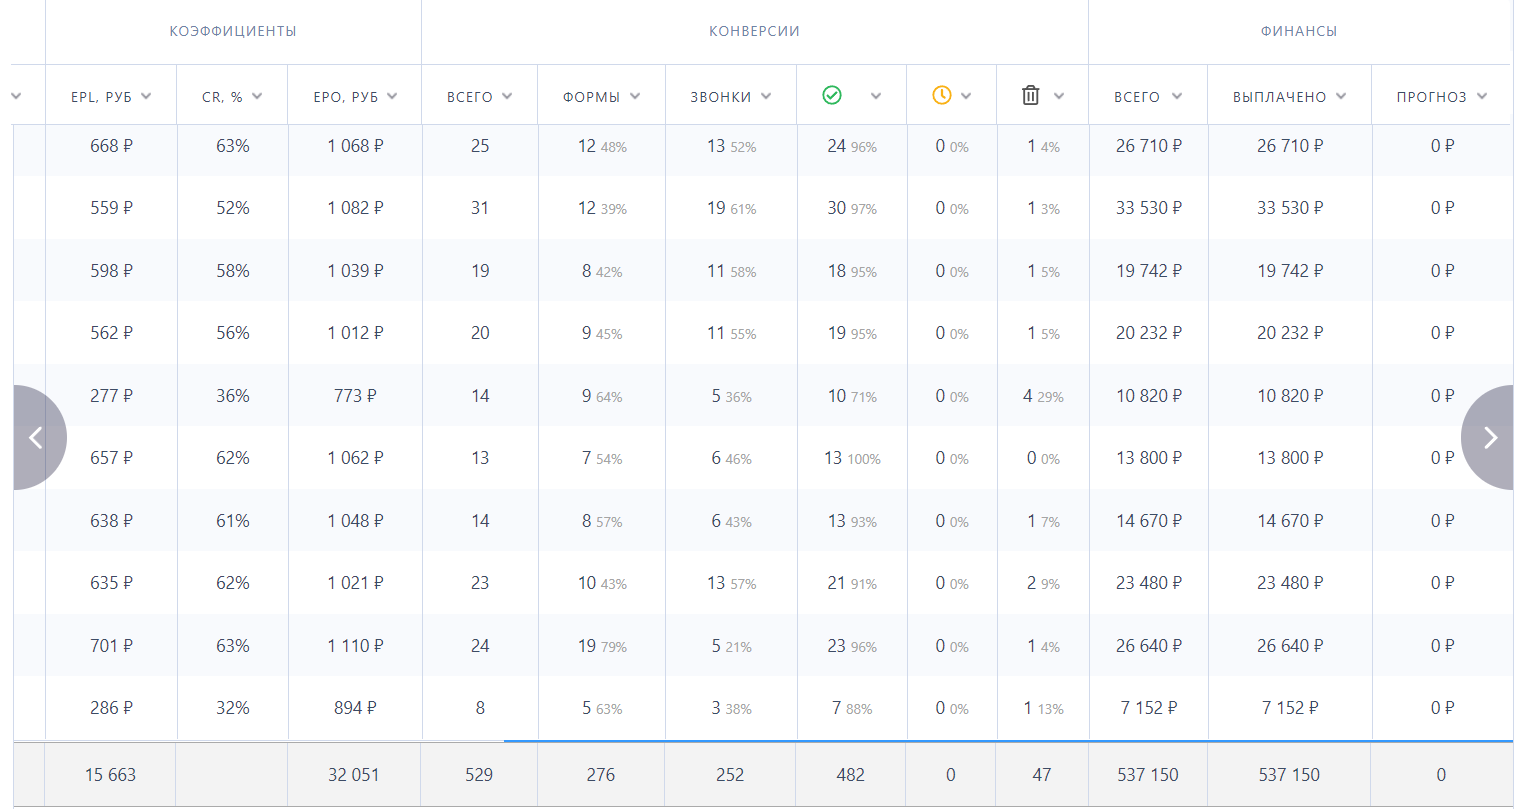1524x809 pixels.
Task: Select the КОНВЕРСИИ group header
Action: pos(754,31)
